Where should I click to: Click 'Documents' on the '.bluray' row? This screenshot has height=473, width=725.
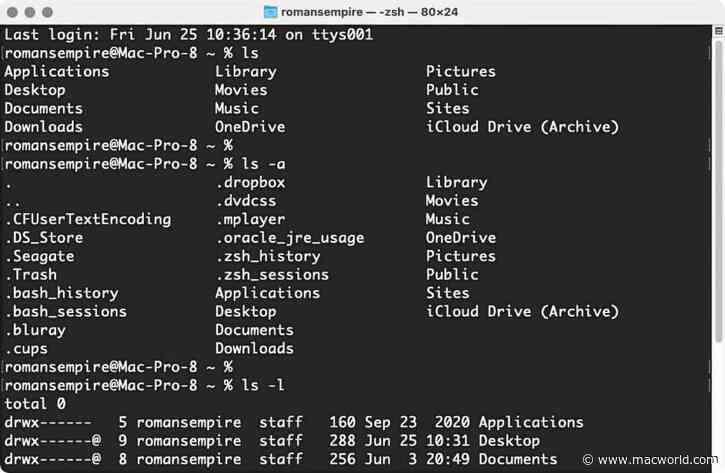(x=254, y=330)
